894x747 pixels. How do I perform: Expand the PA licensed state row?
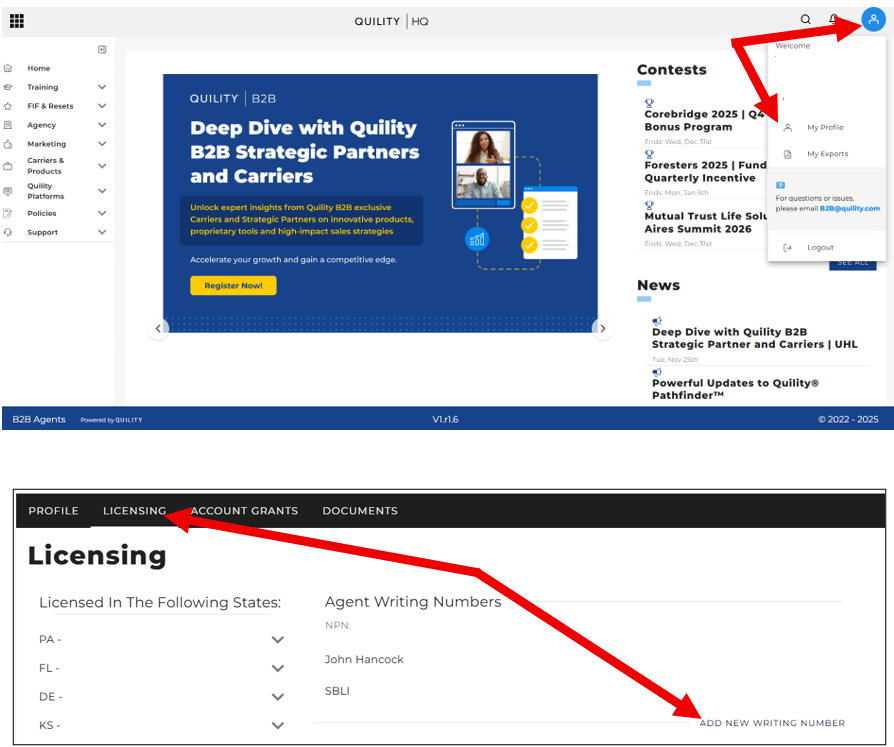click(277, 640)
